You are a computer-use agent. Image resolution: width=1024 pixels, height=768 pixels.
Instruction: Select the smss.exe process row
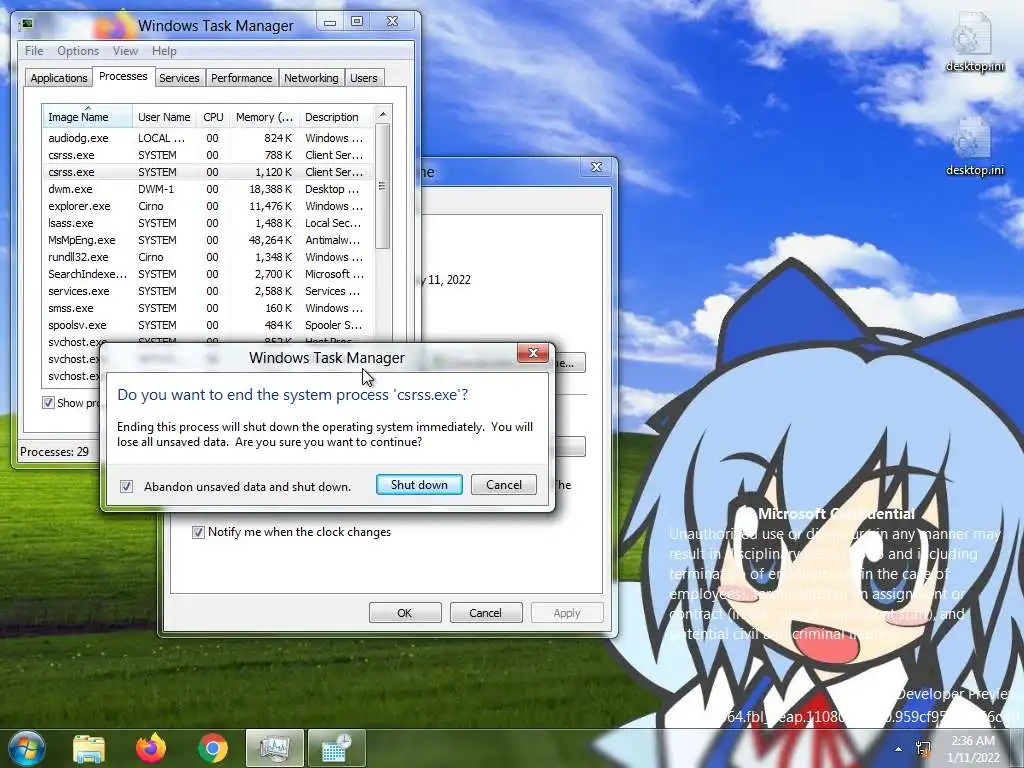[x=208, y=308]
